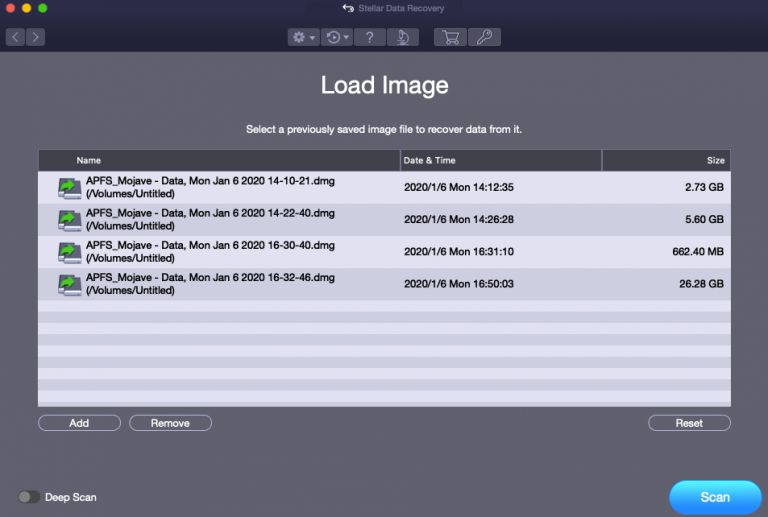The image size is (768, 517).
Task: Open the resume recovery history dropdown
Action: pos(337,37)
